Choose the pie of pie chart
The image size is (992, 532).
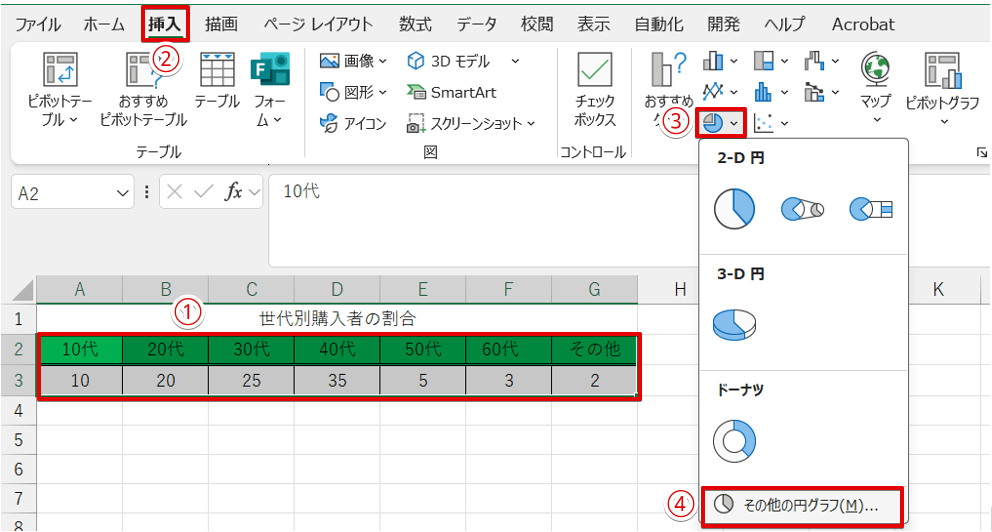point(802,209)
